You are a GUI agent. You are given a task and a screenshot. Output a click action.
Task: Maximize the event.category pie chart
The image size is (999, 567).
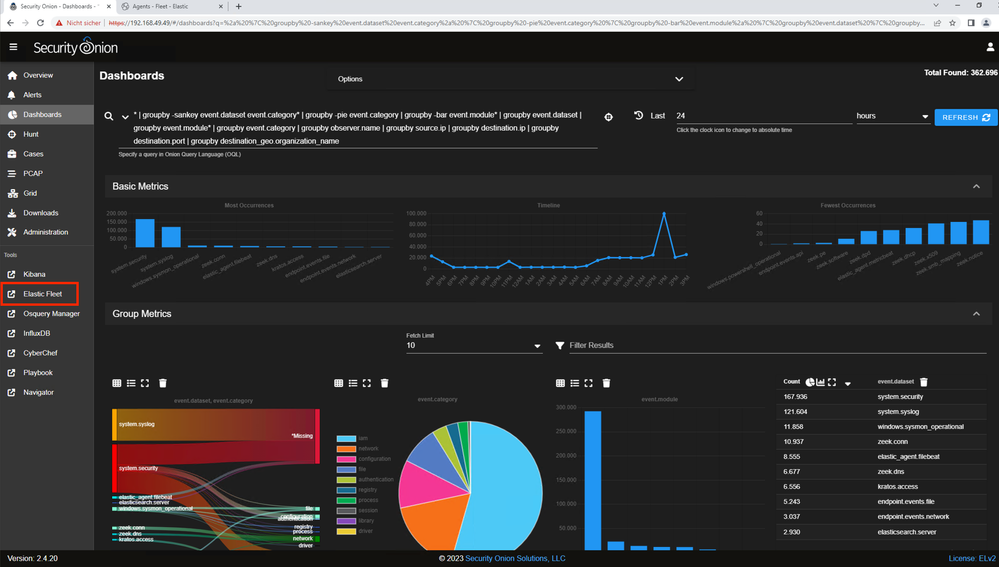click(x=367, y=383)
